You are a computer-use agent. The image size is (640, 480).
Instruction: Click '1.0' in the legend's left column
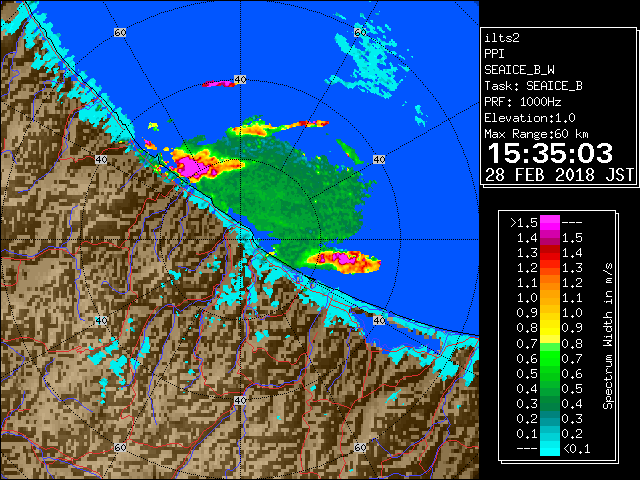(x=527, y=298)
